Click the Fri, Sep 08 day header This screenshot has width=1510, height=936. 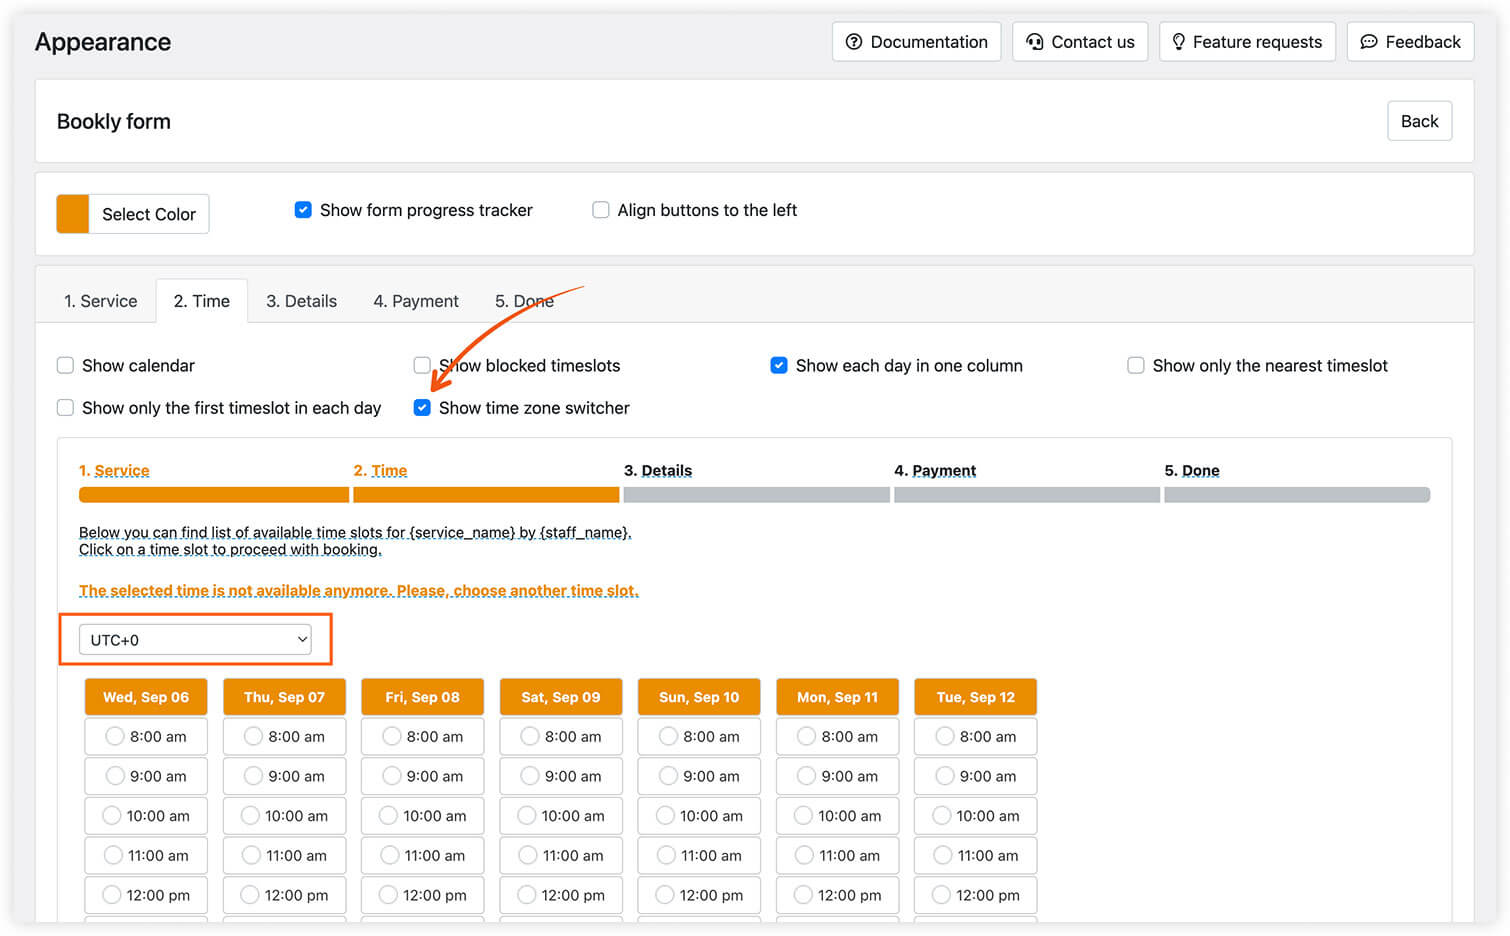pyautogui.click(x=422, y=697)
